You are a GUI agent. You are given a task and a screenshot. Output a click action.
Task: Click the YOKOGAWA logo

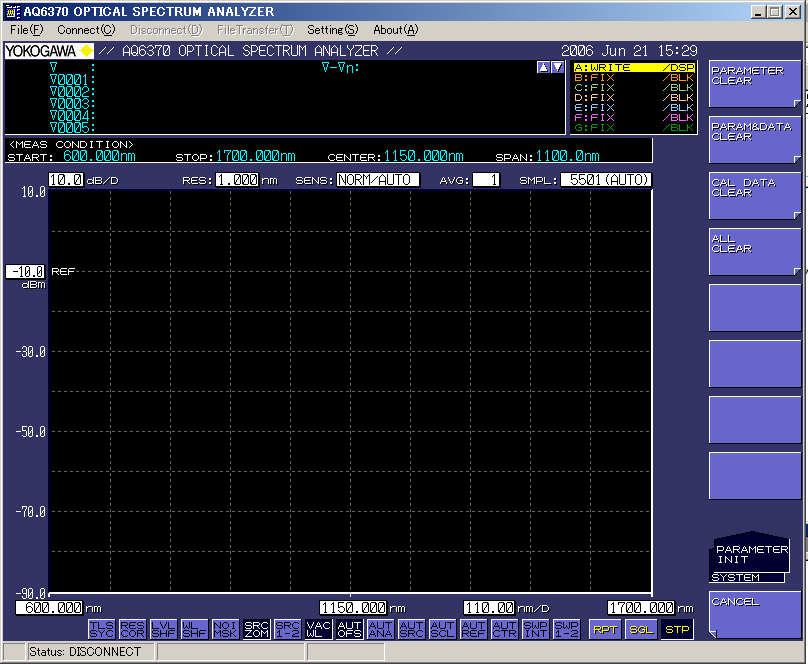(x=49, y=51)
